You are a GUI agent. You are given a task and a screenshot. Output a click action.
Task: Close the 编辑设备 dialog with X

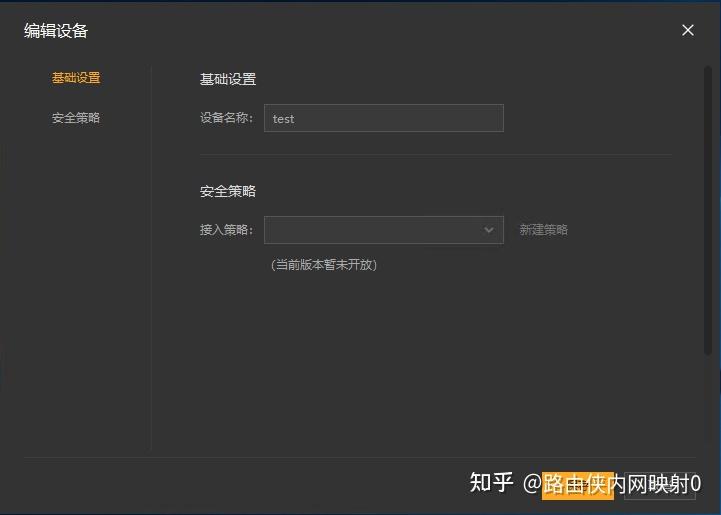pyautogui.click(x=687, y=30)
